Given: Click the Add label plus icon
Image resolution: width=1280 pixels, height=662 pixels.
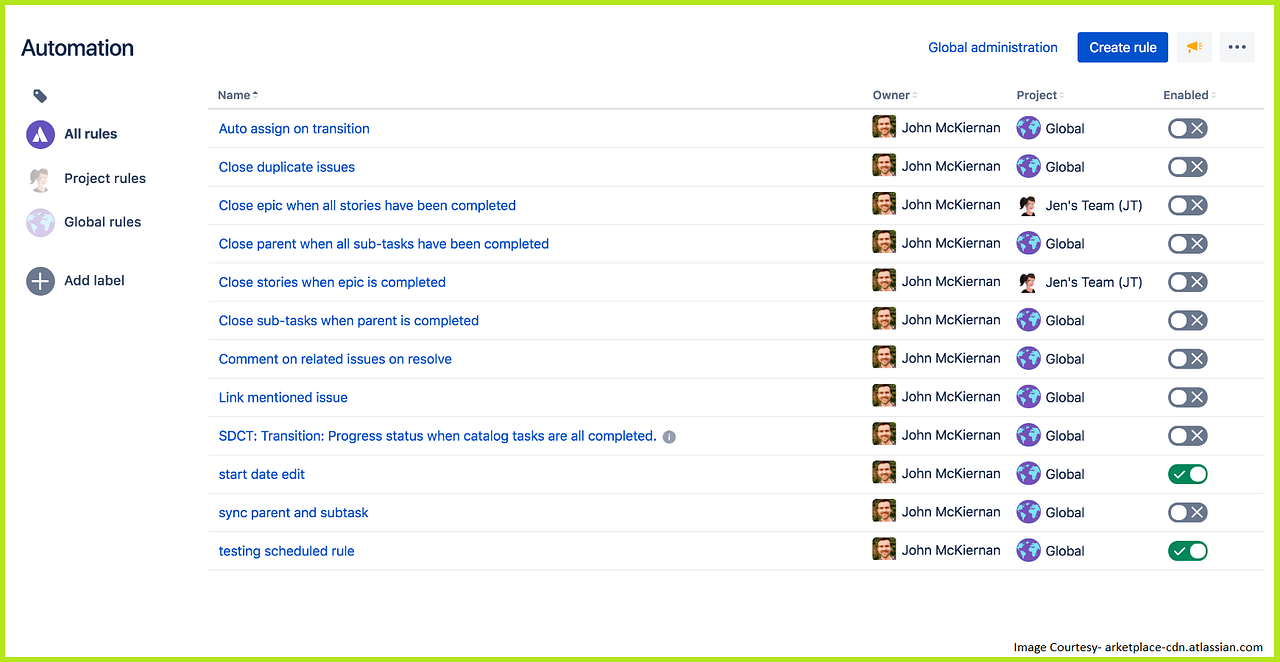Looking at the screenshot, I should (40, 281).
